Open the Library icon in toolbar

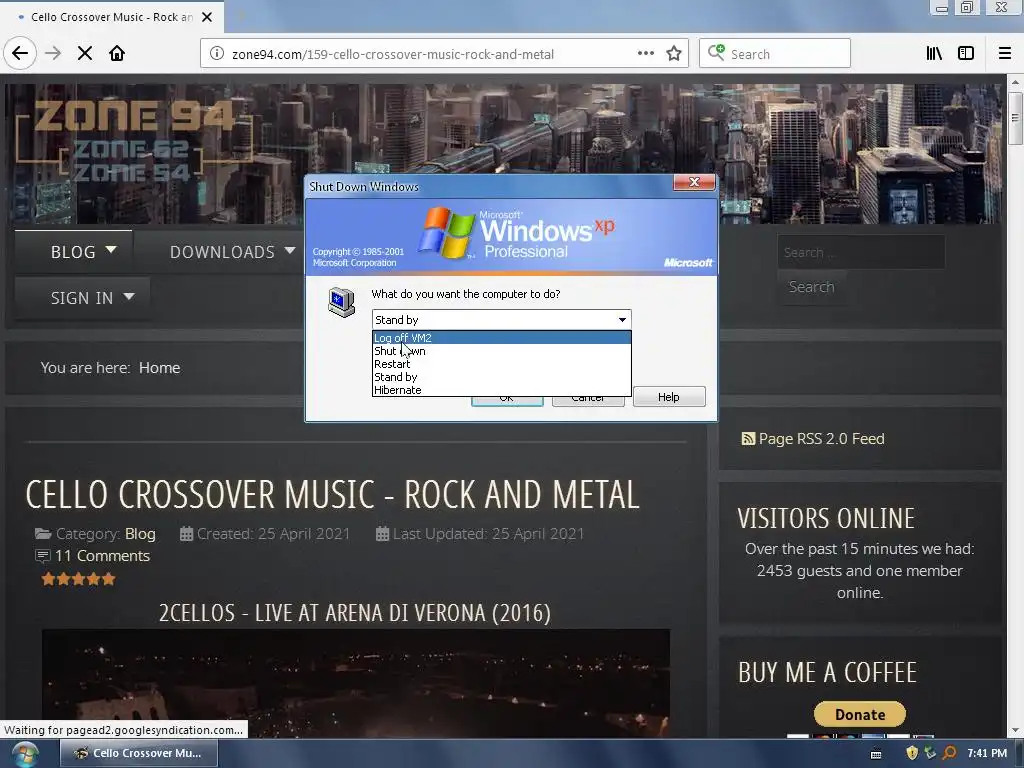[x=934, y=54]
